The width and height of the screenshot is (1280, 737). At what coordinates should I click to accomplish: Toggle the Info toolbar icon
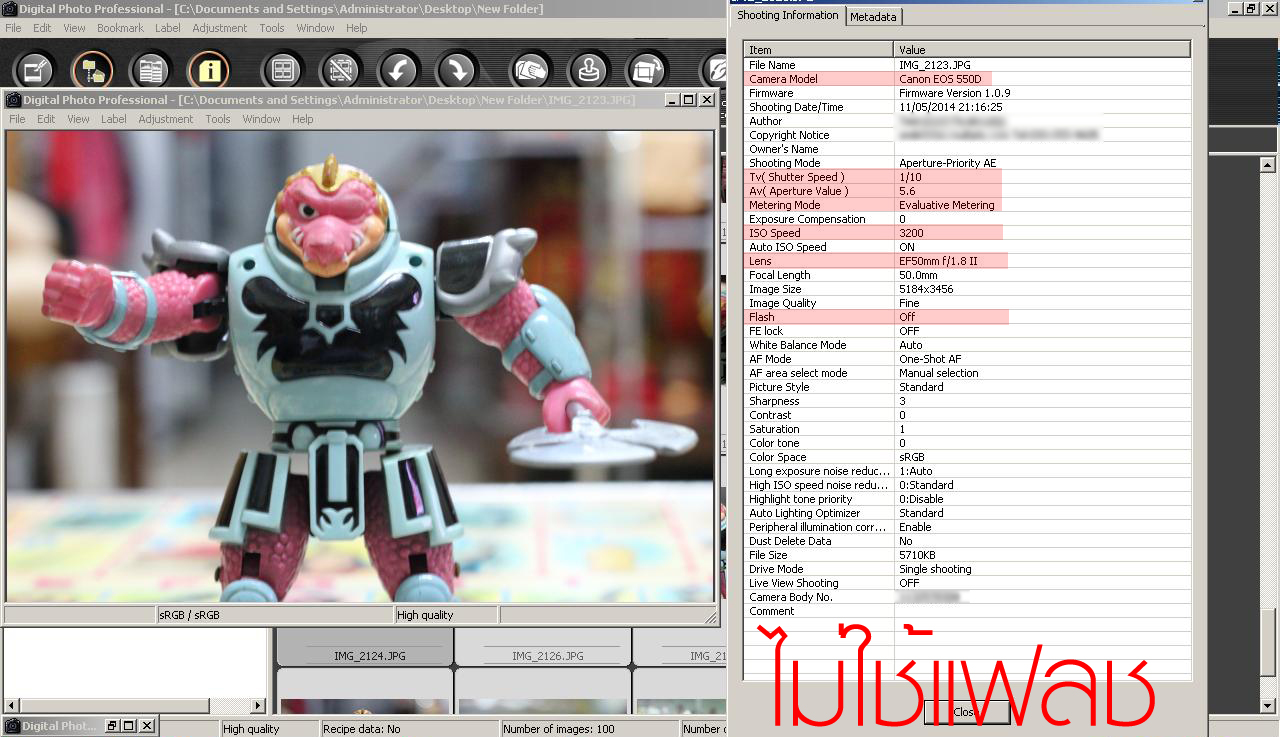[x=209, y=70]
